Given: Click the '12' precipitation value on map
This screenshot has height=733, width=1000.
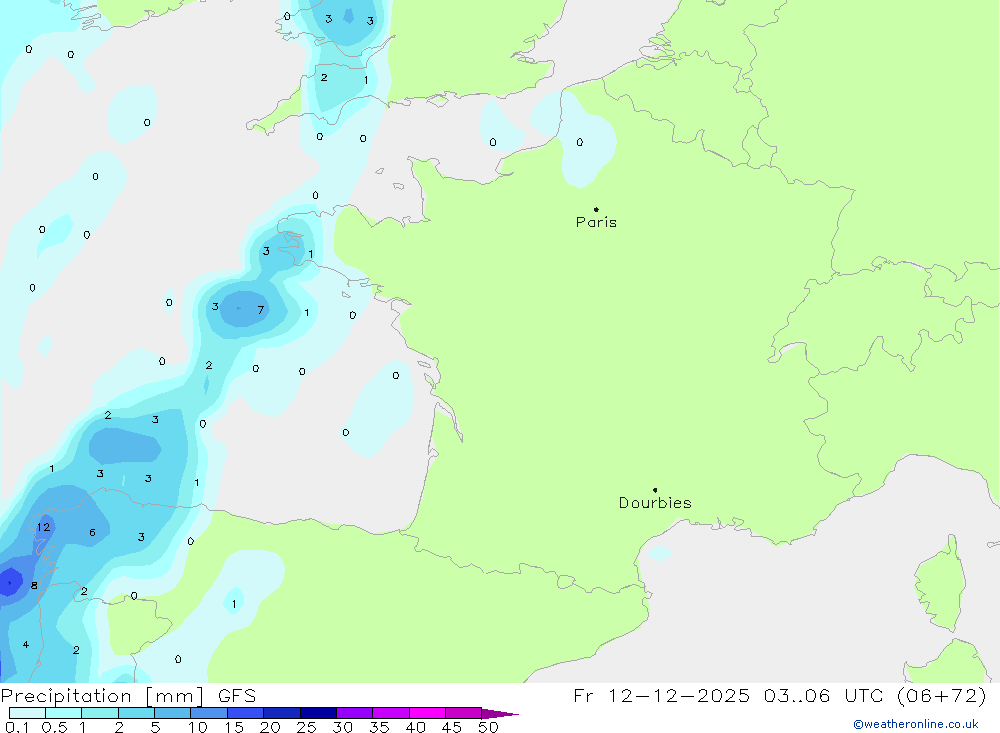Looking at the screenshot, I should [43, 527].
